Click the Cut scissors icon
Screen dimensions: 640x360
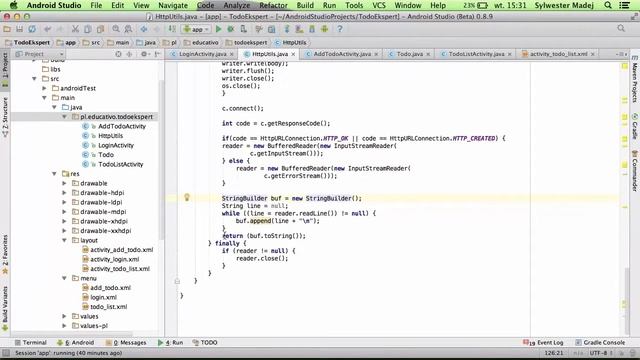pyautogui.click(x=75, y=29)
